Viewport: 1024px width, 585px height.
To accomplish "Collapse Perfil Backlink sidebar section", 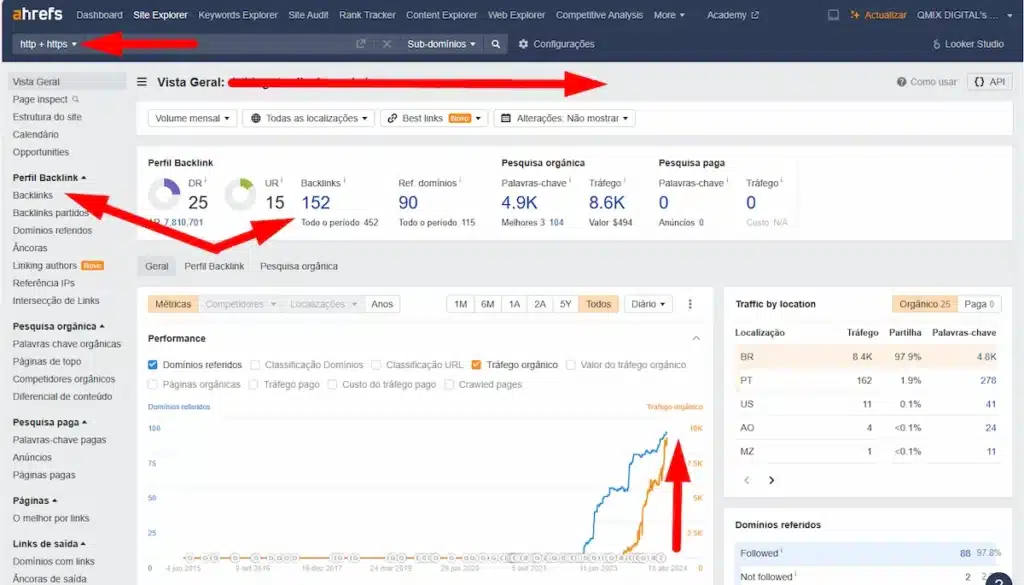I will coord(49,178).
